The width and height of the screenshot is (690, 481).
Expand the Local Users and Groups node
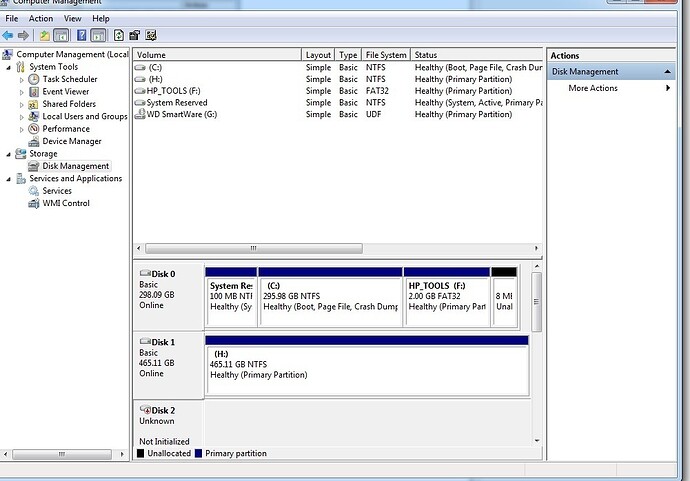click(22, 117)
